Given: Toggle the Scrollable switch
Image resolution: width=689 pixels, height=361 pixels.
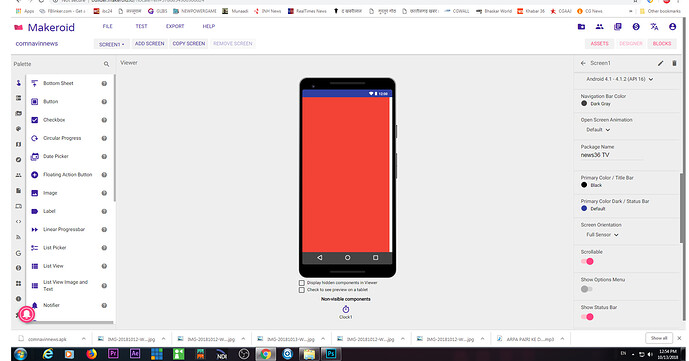Looking at the screenshot, I should pyautogui.click(x=587, y=262).
